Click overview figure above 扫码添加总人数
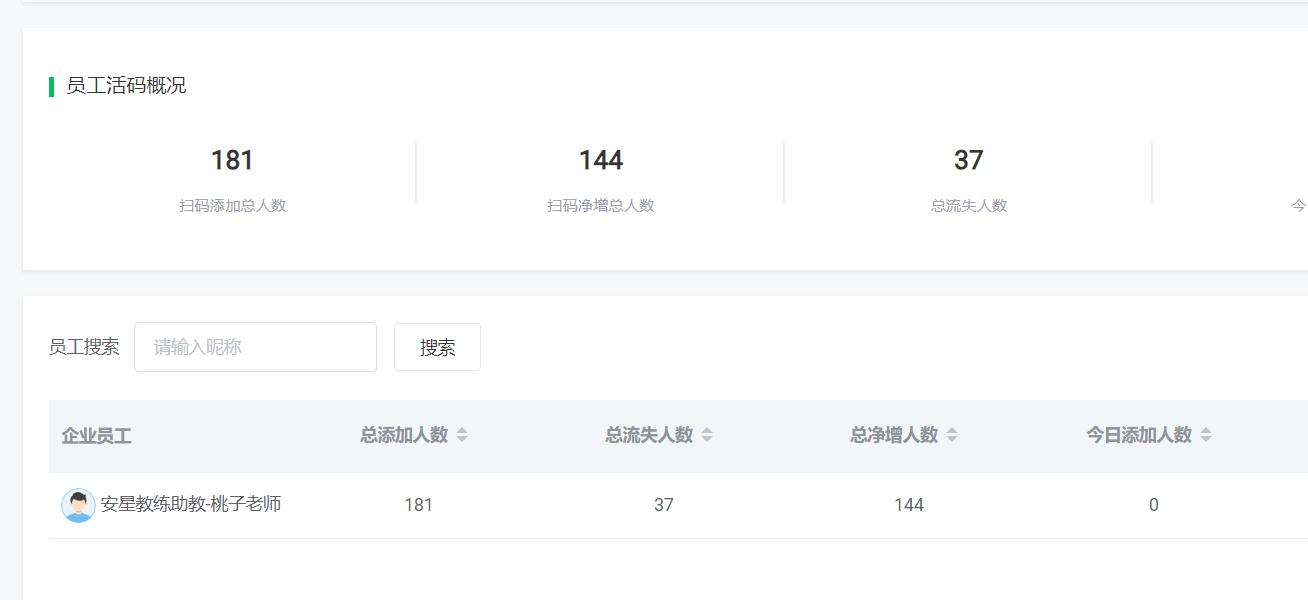This screenshot has height=600, width=1308. coord(232,160)
